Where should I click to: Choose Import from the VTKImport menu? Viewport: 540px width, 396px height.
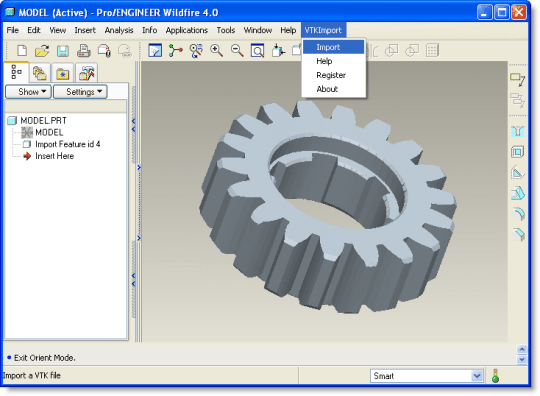[333, 47]
